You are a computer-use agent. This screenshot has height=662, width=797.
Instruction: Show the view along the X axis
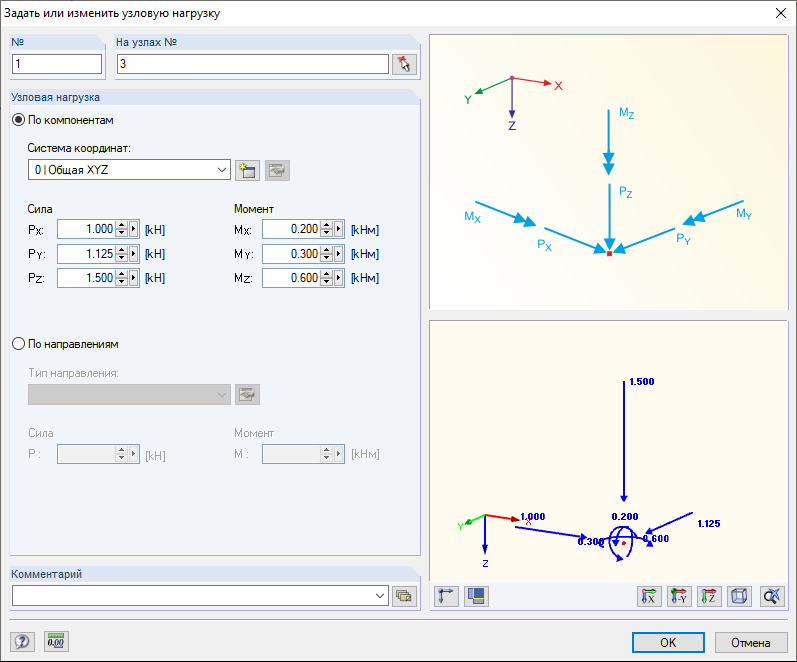pyautogui.click(x=649, y=596)
